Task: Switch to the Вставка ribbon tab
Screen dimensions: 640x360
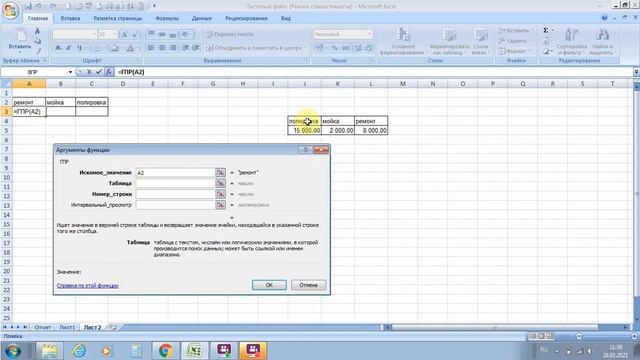Action: (x=70, y=18)
